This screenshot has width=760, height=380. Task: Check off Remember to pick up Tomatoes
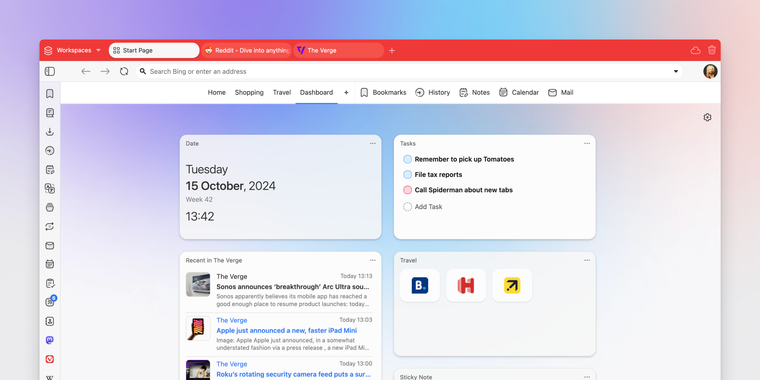(x=408, y=159)
